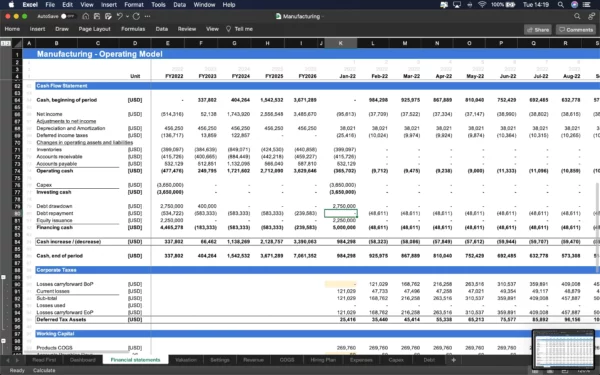Open the Insert ribbon tab
Screen dimensions: 600x375
[x=38, y=29]
